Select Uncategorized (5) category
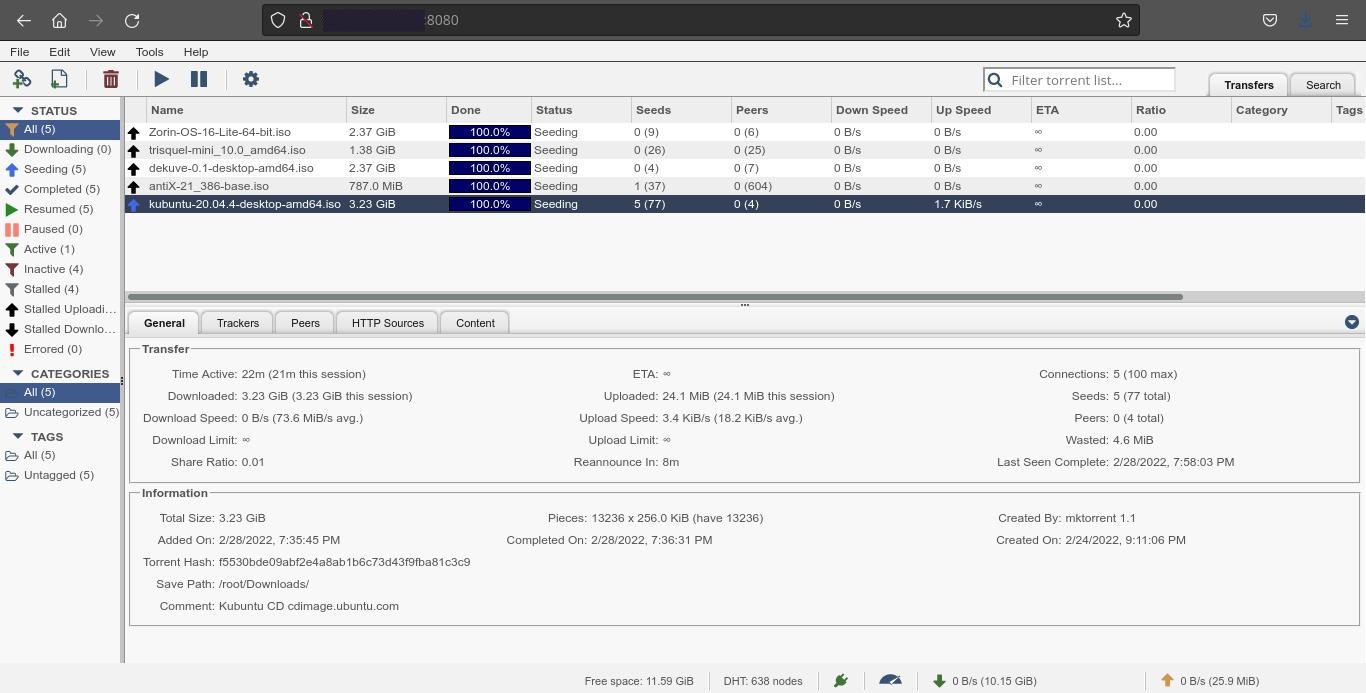 (60, 412)
